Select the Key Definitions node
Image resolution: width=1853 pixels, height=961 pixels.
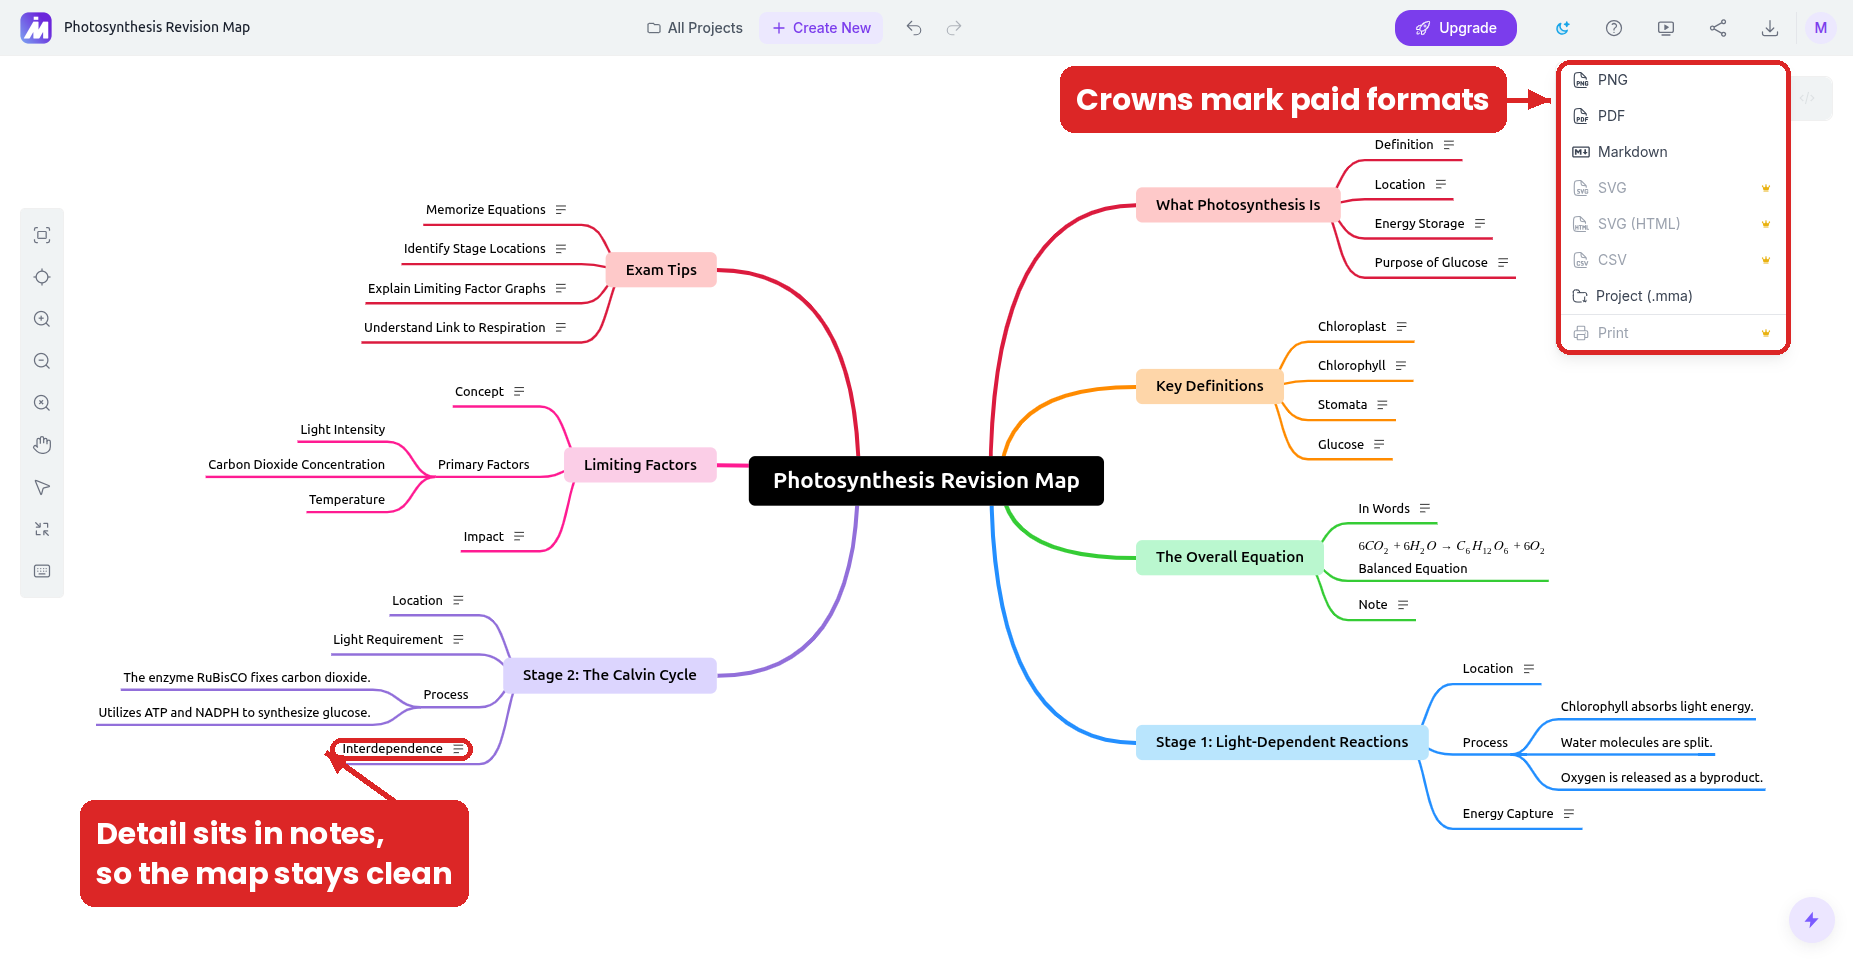pyautogui.click(x=1209, y=386)
